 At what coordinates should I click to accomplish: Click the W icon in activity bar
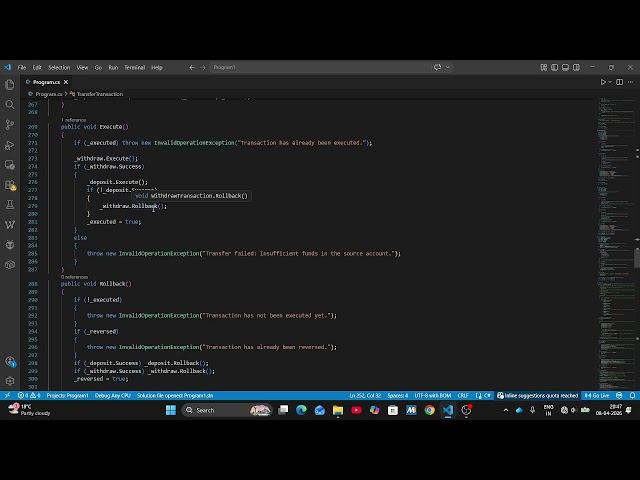[x=10, y=224]
